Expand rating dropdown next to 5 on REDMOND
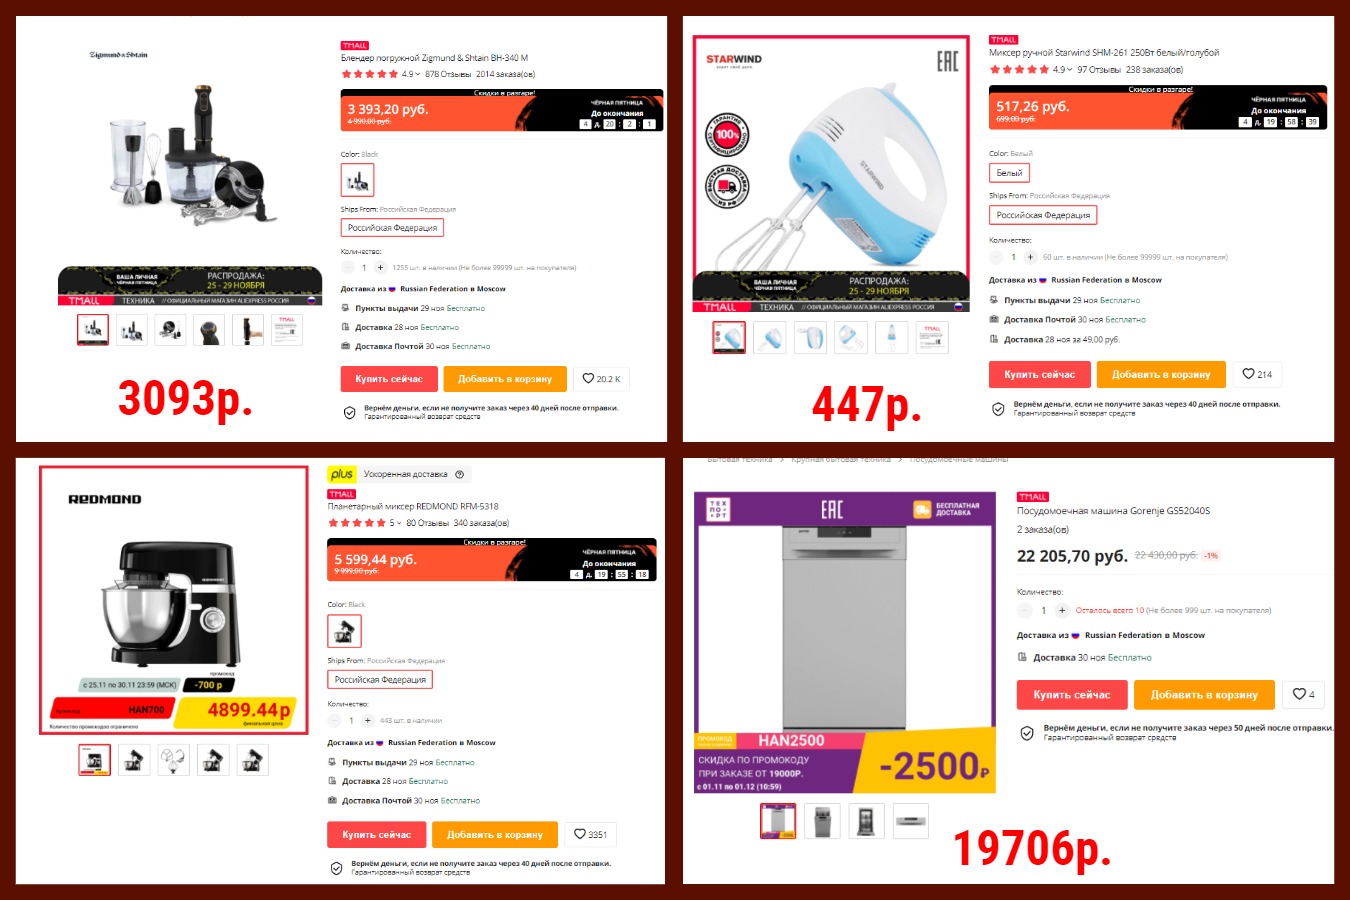Screen dimensions: 1350x900 (399, 523)
